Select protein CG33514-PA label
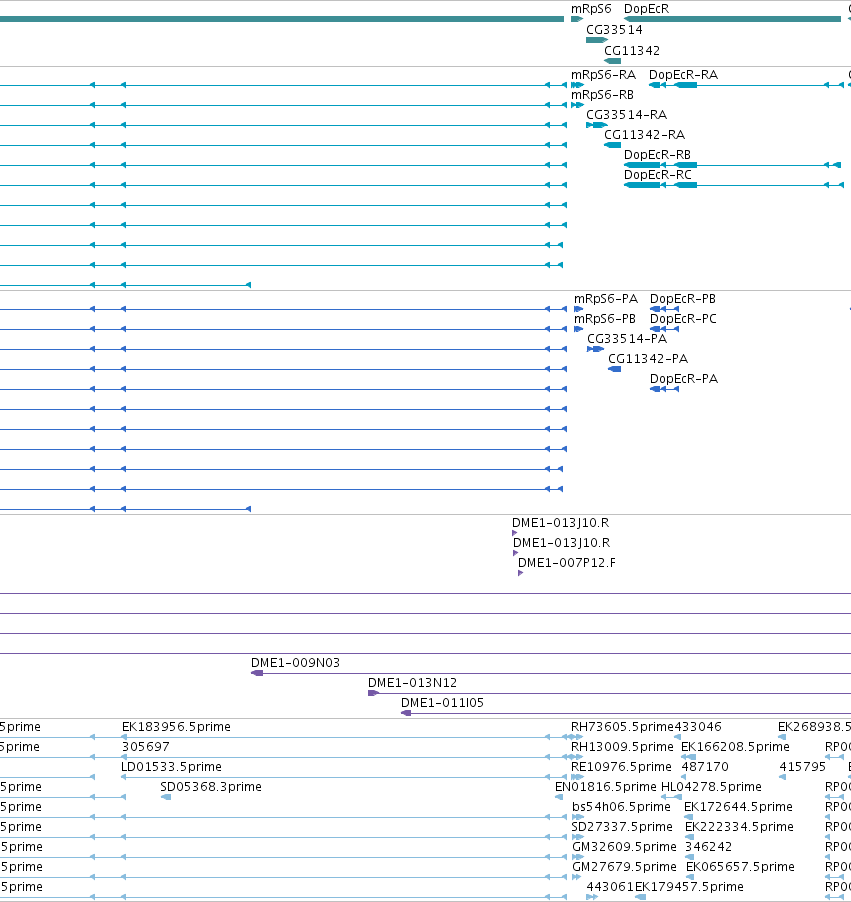The image size is (851, 902). (x=627, y=338)
